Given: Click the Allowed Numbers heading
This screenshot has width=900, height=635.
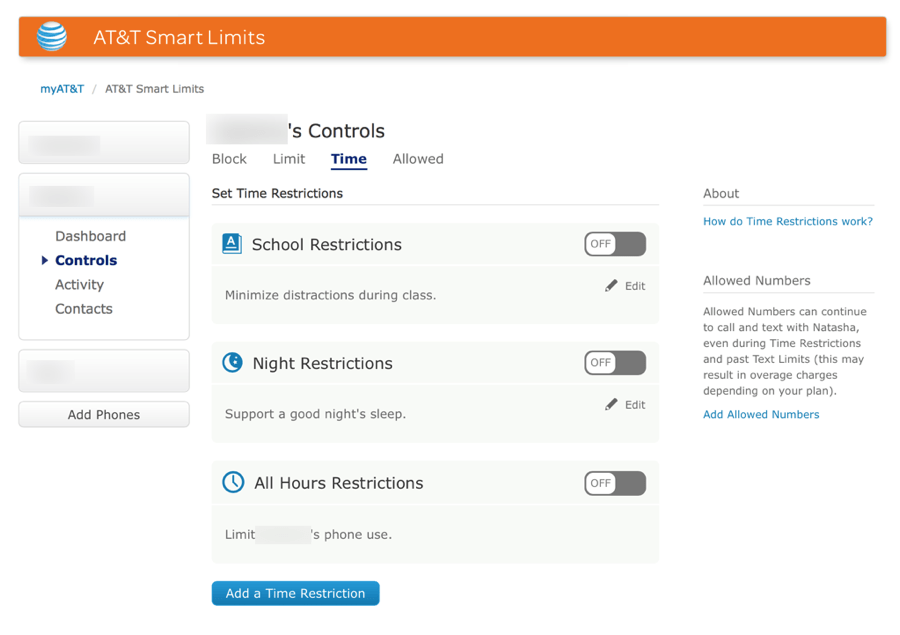Looking at the screenshot, I should (757, 281).
